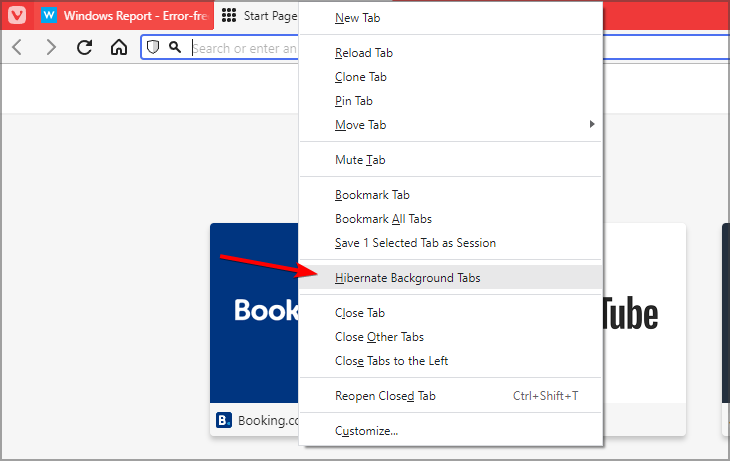730x461 pixels.
Task: Select Reopen Closed Tab
Action: 451,396
